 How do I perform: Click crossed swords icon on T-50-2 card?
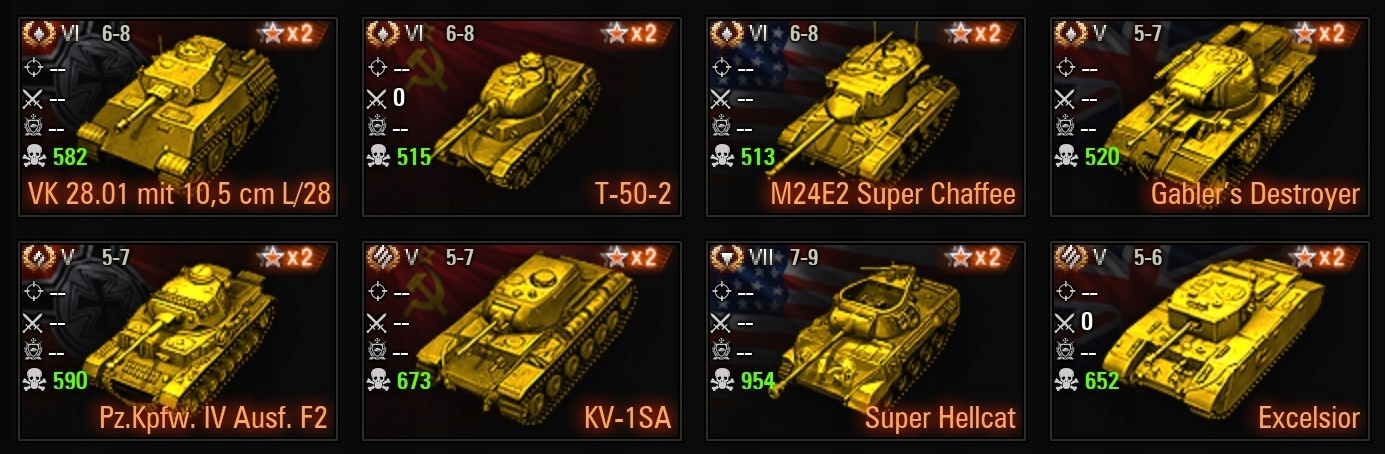(377, 98)
